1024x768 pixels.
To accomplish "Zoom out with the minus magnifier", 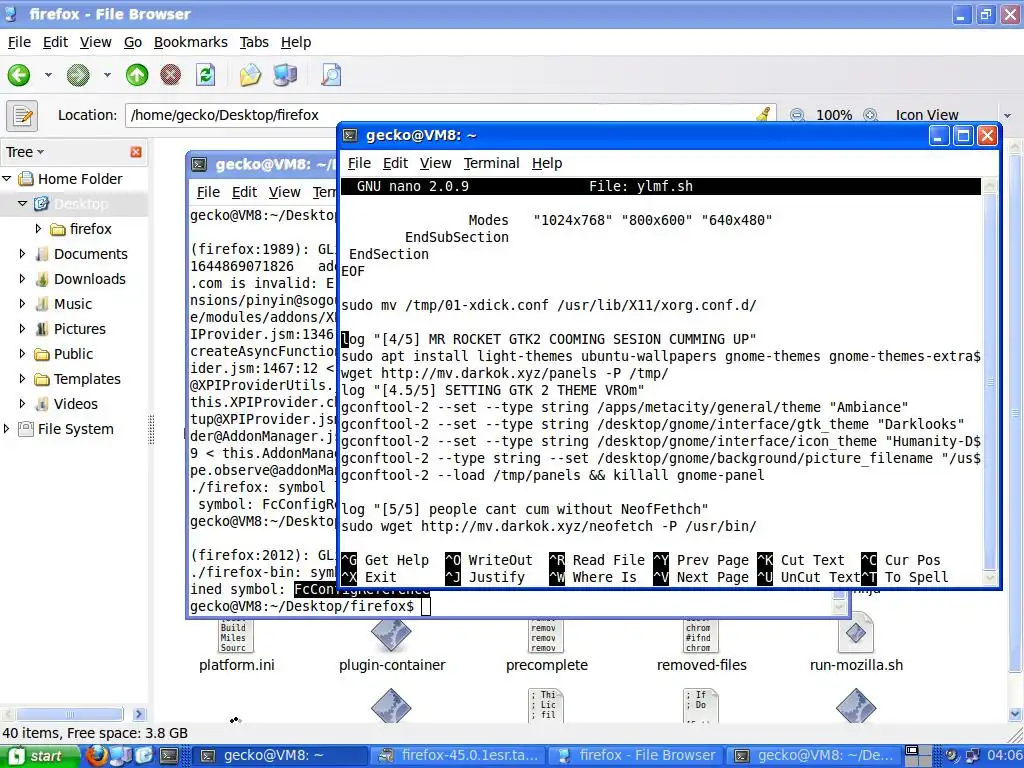I will tap(797, 116).
